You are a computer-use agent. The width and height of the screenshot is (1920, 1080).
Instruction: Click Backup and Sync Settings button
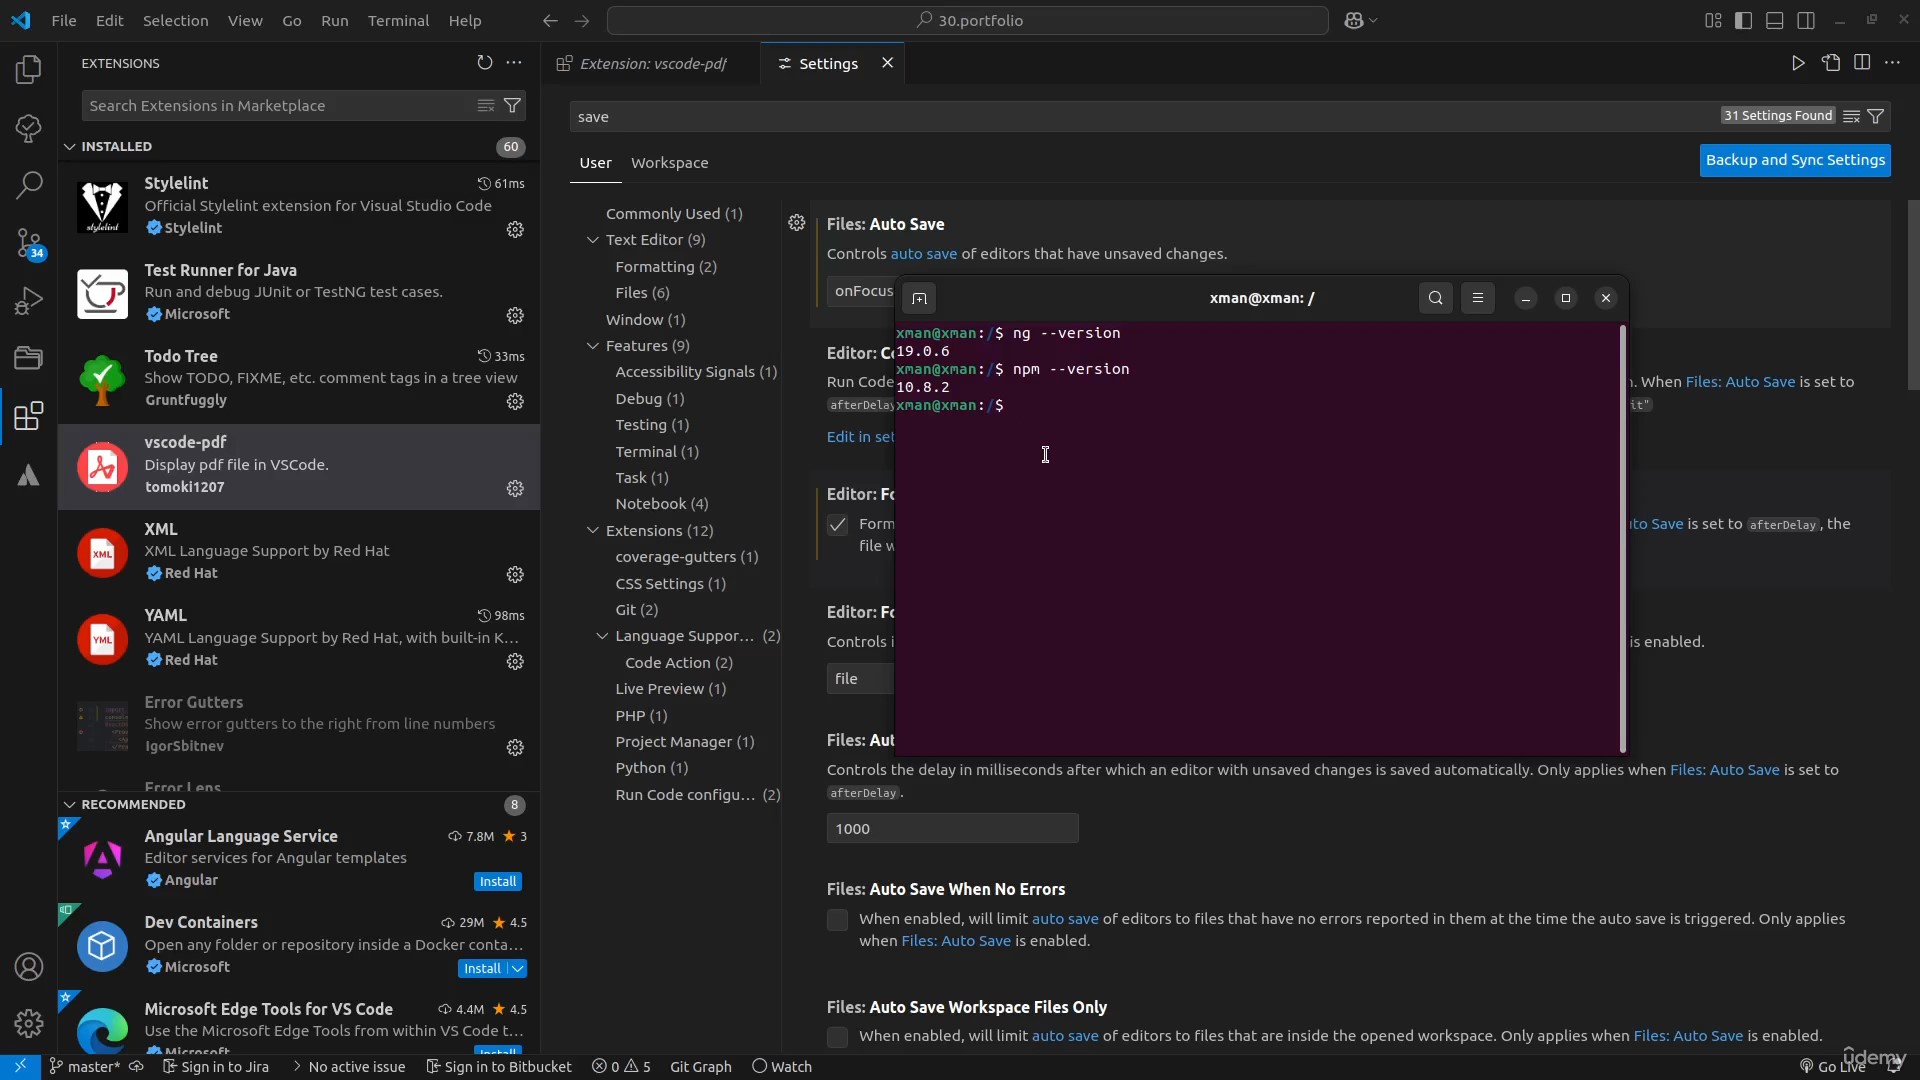(1795, 160)
